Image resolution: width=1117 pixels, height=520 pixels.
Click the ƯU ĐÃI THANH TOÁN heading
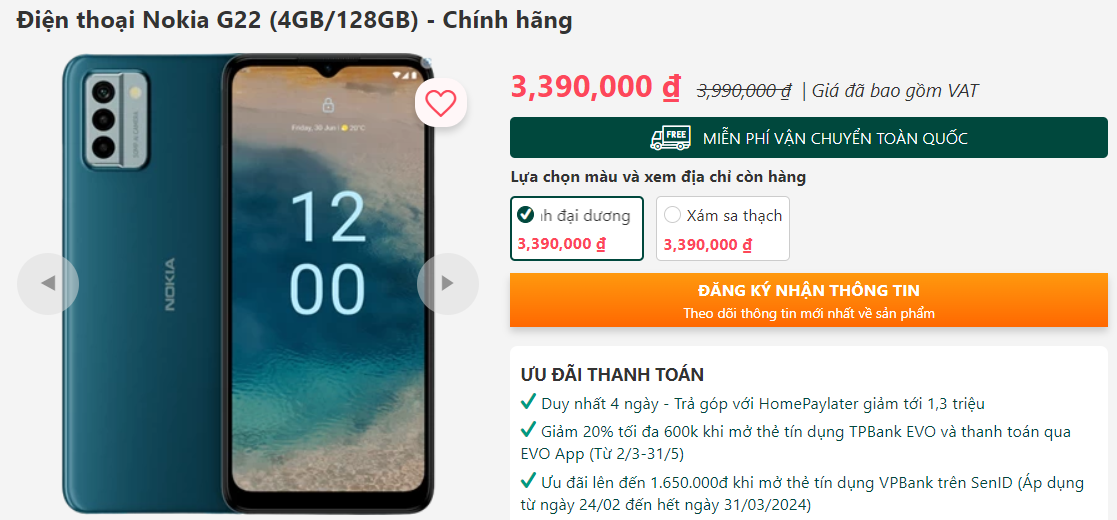[x=612, y=375]
